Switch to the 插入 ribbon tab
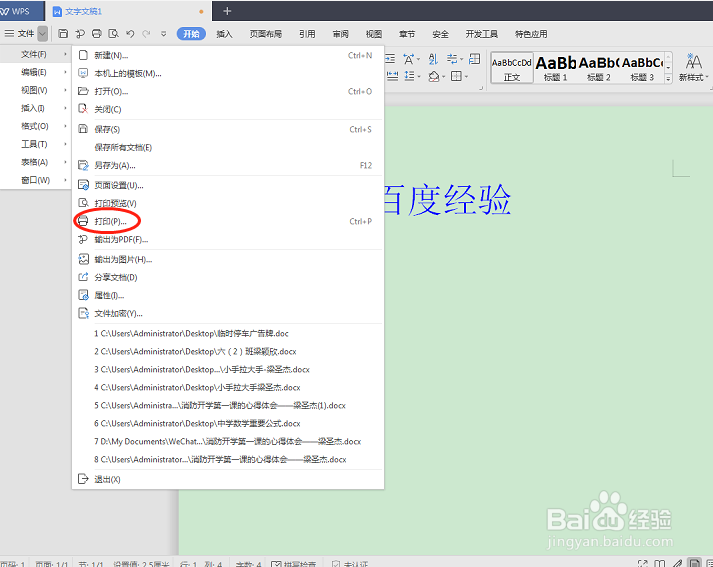 coord(224,34)
